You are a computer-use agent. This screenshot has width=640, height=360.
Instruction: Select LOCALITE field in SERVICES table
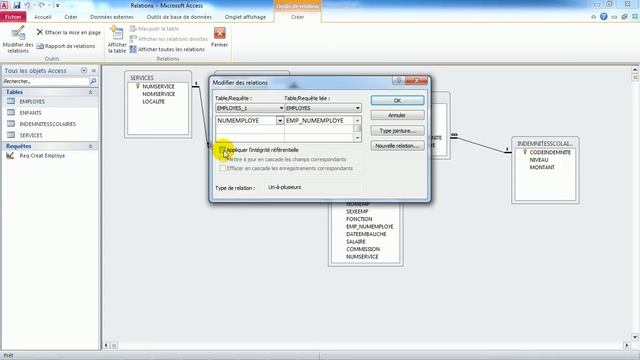153,102
